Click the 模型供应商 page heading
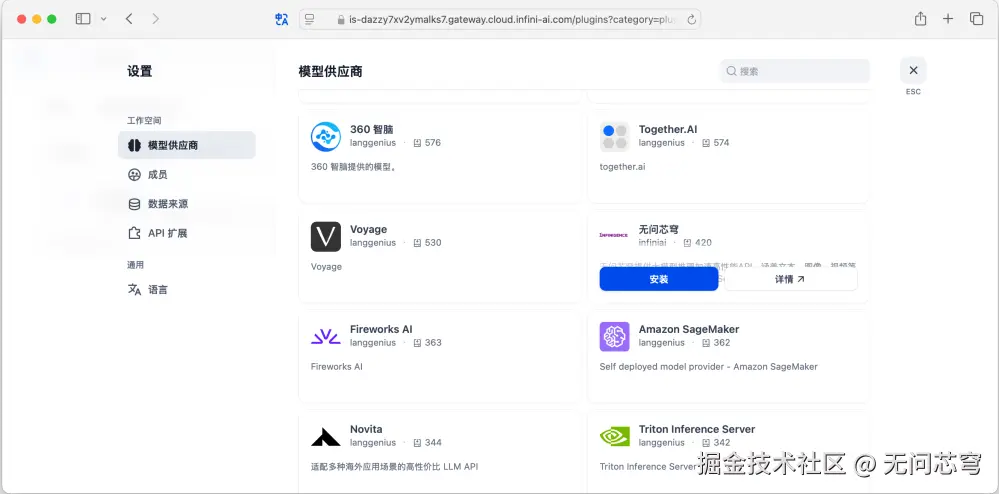 coord(331,71)
